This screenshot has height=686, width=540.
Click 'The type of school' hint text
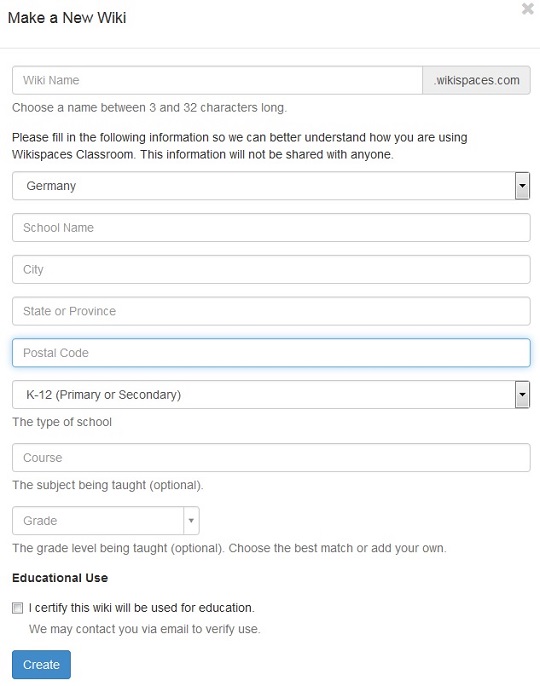tap(62, 422)
